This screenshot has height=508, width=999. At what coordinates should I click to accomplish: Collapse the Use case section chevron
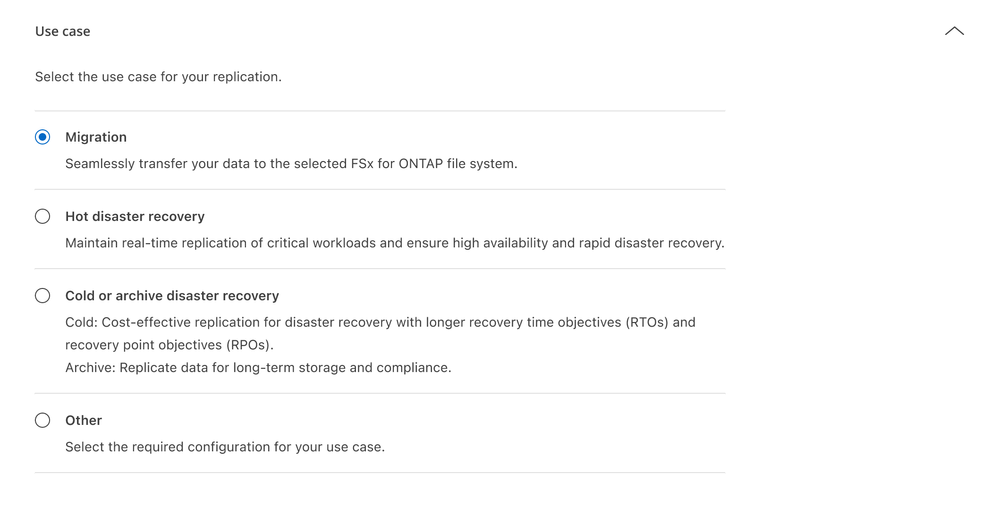click(x=954, y=32)
